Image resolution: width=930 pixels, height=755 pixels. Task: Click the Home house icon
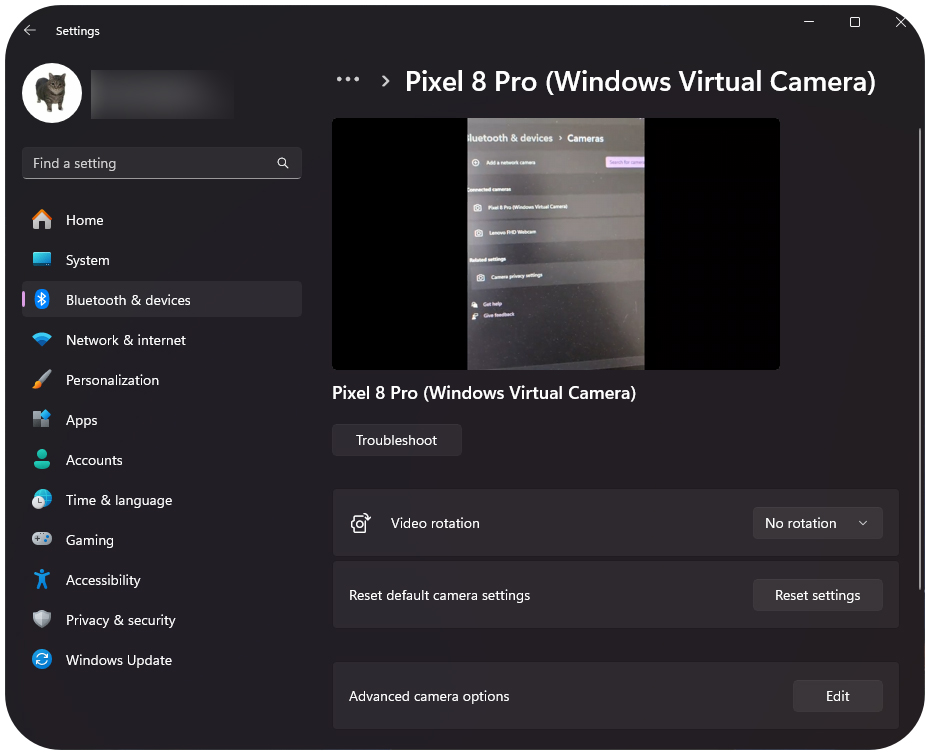[42, 219]
